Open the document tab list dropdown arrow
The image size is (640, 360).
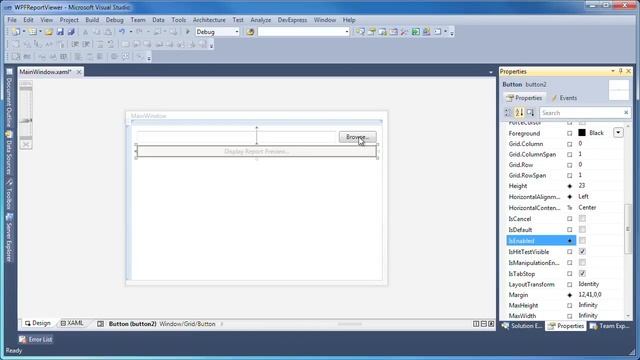[491, 72]
